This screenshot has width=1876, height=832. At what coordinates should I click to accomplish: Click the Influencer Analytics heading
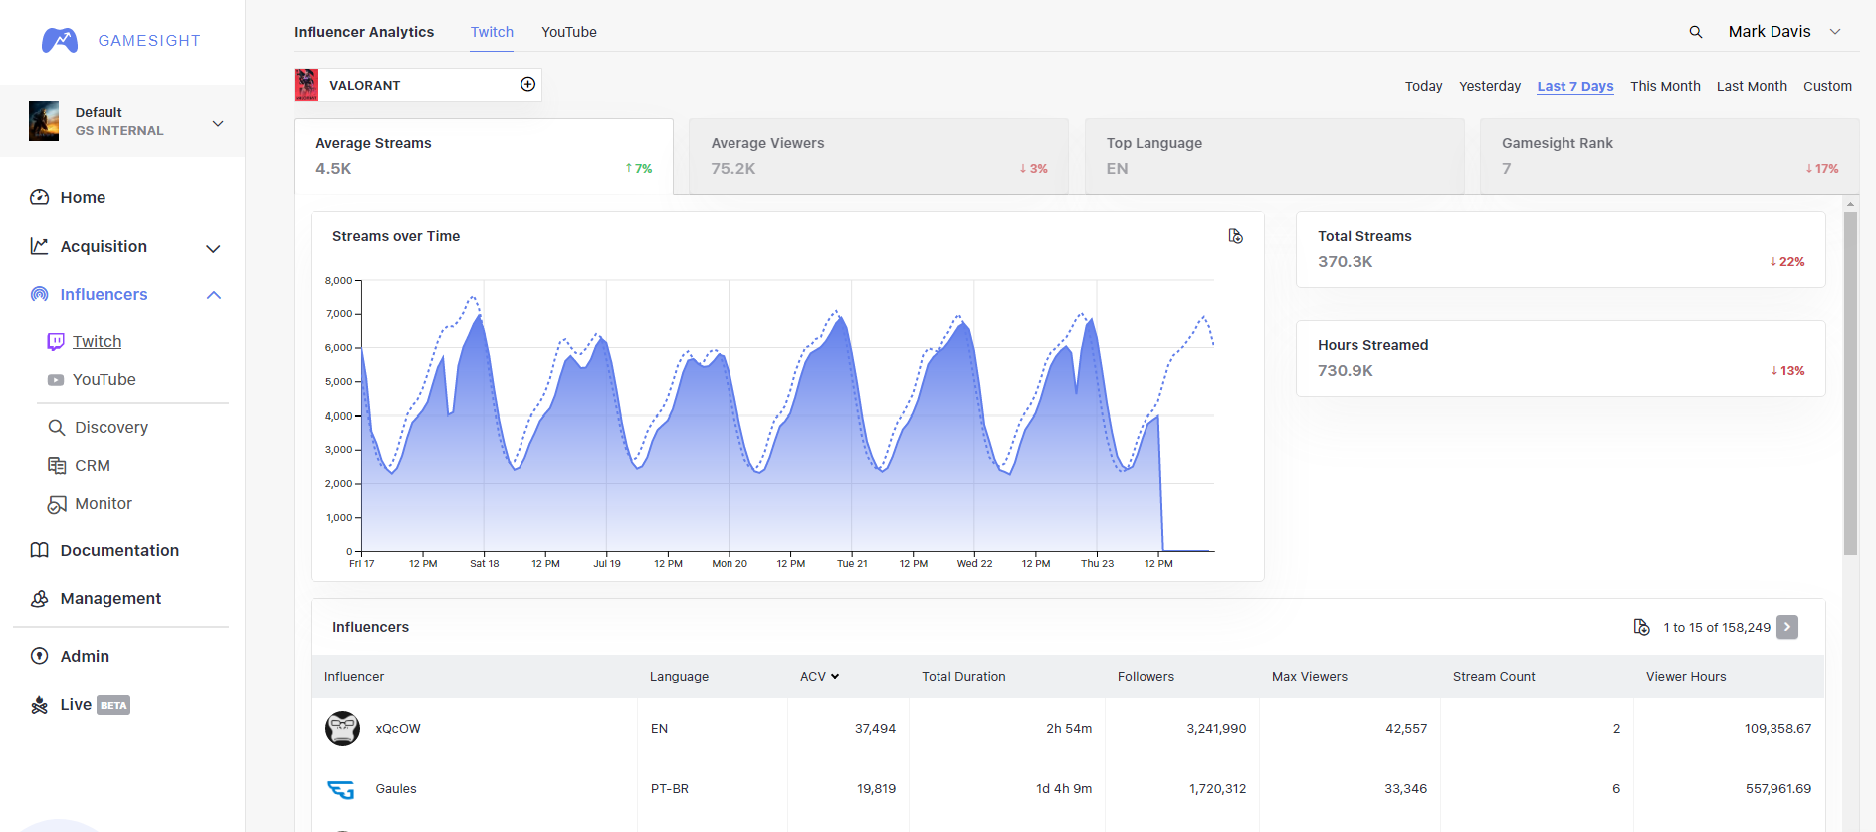[x=364, y=32]
